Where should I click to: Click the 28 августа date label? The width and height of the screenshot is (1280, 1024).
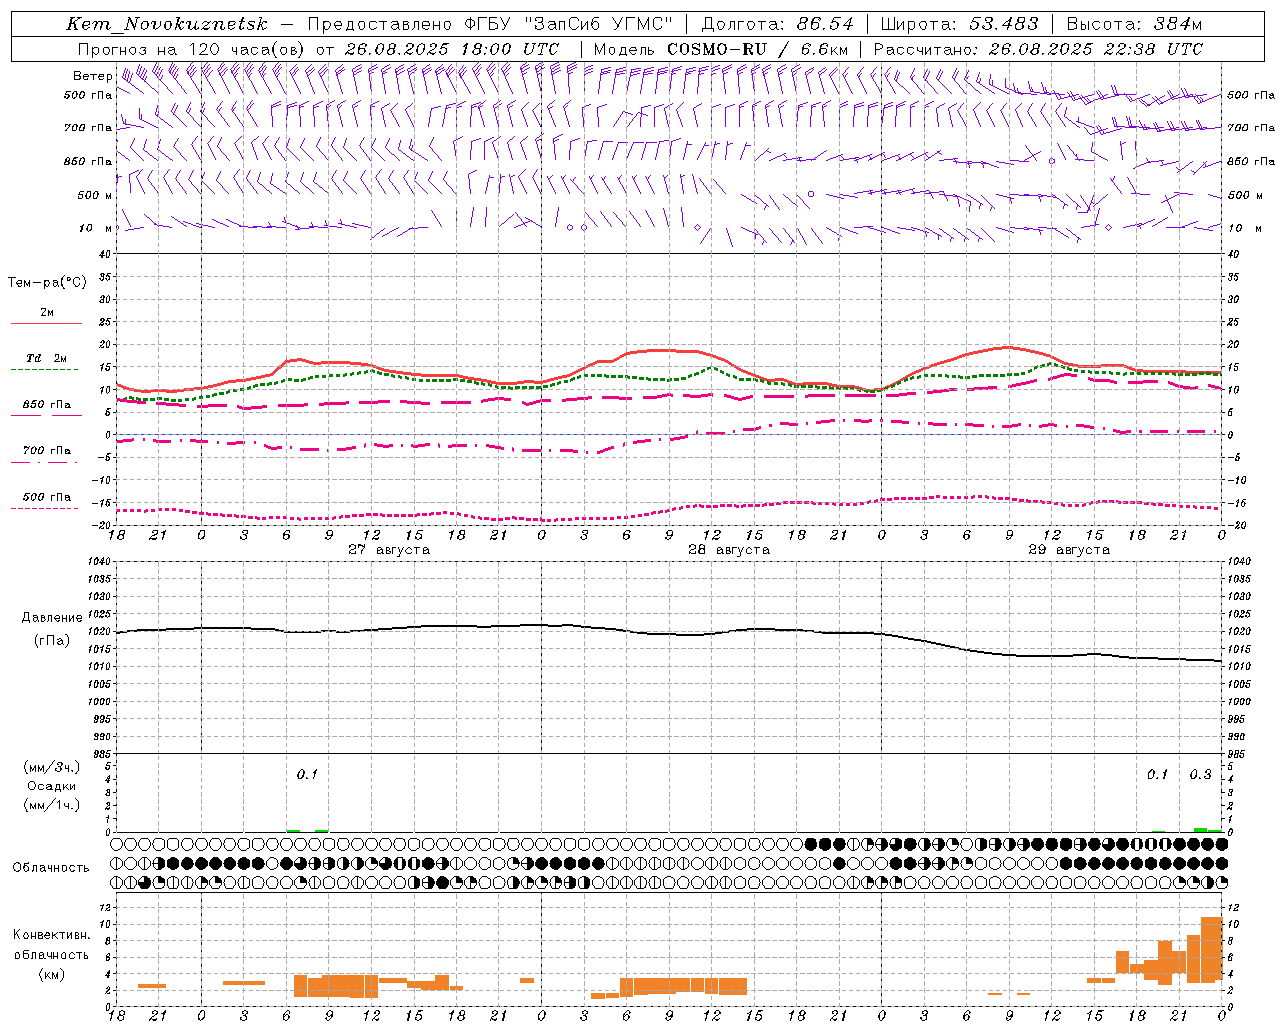729,550
